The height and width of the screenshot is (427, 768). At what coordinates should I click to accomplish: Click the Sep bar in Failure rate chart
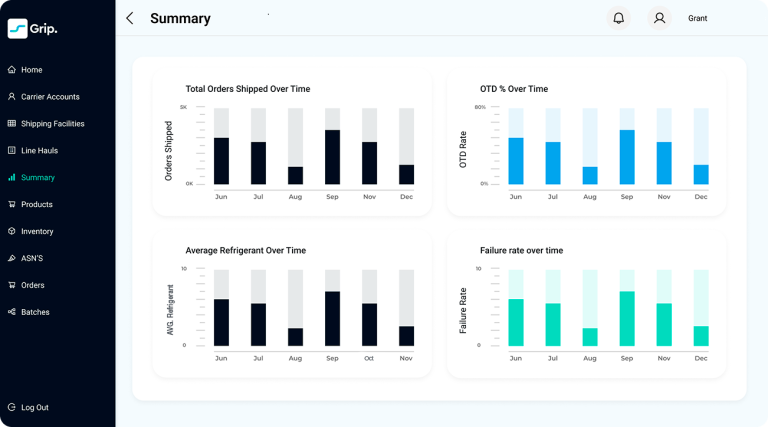(627, 318)
